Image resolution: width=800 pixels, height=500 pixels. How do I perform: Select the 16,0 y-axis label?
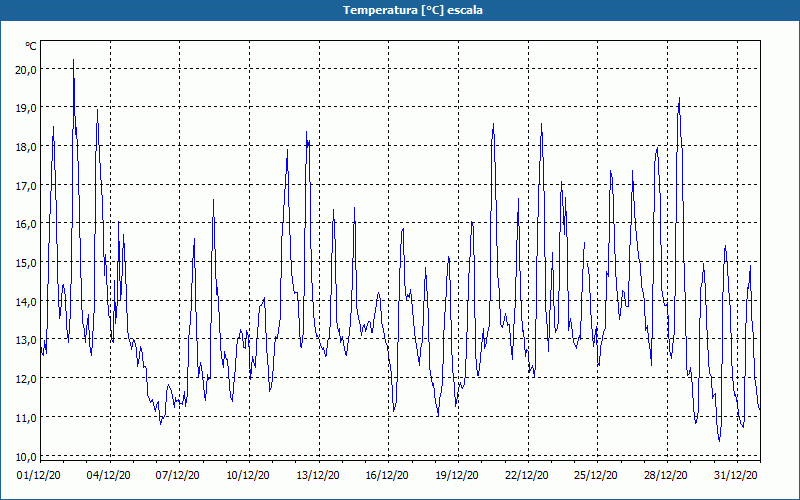(26, 224)
